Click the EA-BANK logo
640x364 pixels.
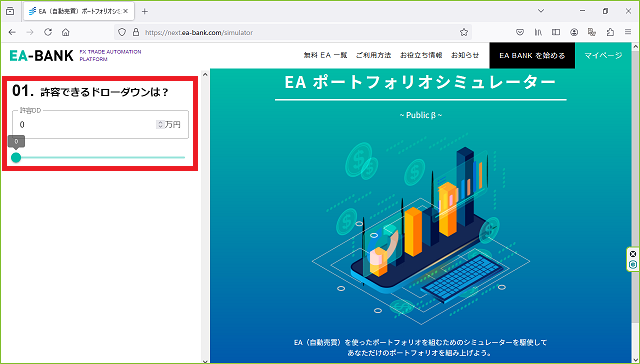41,55
